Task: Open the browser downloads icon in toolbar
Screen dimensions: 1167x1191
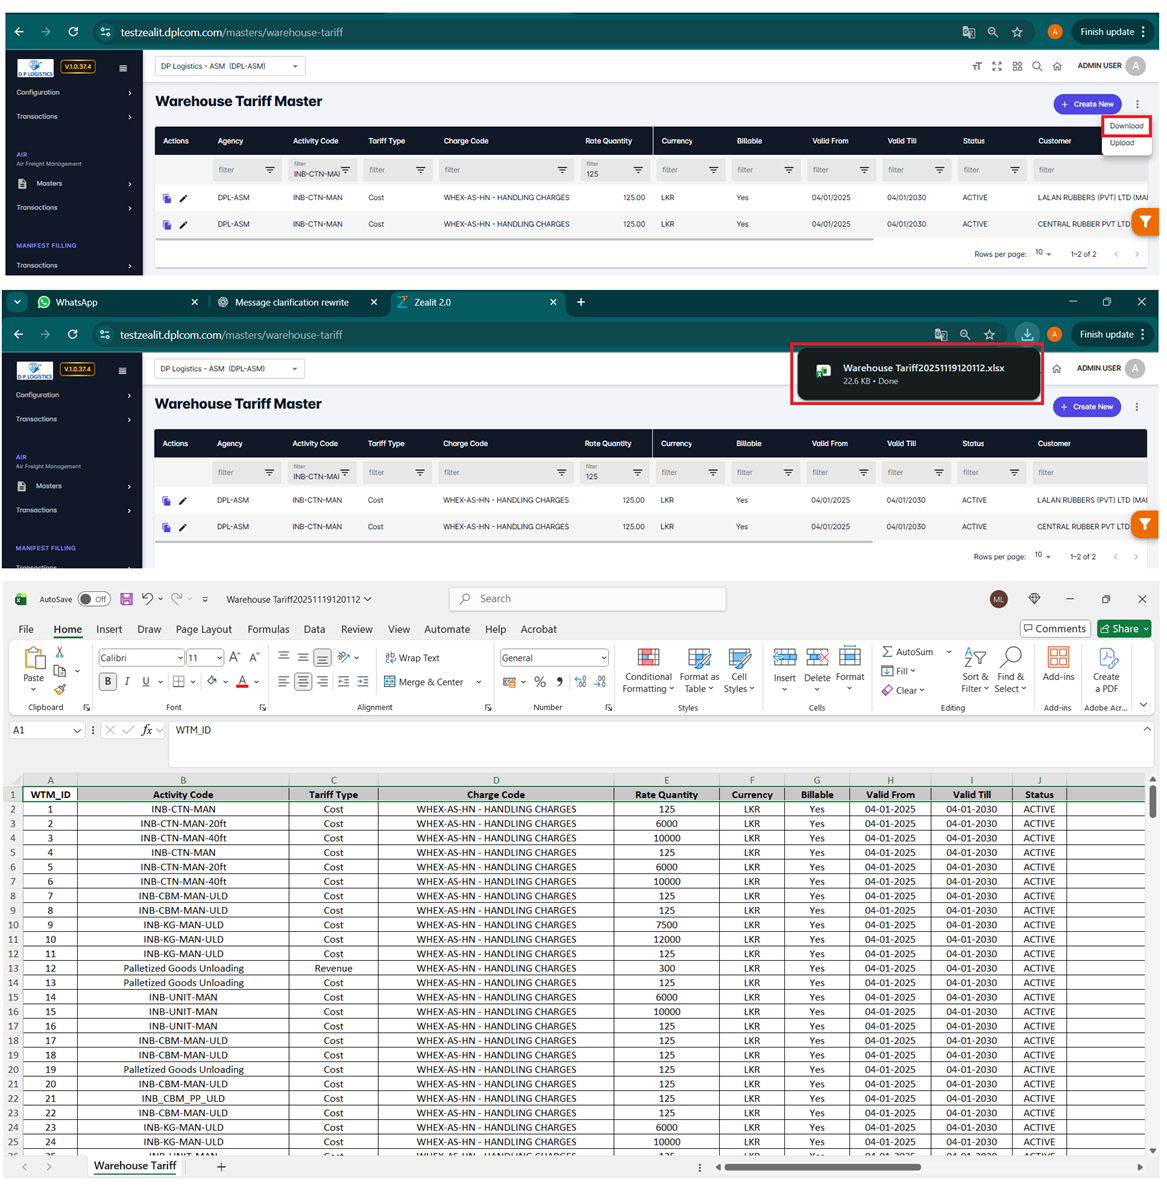Action: pos(1027,335)
